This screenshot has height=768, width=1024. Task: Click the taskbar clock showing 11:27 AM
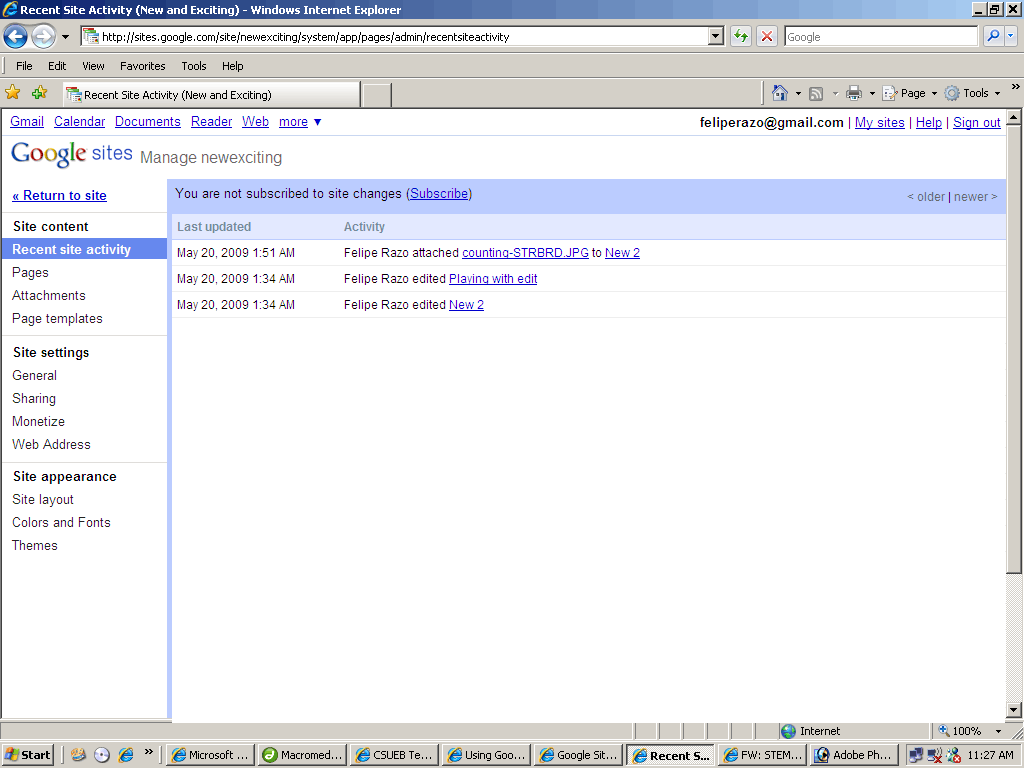tap(990, 755)
